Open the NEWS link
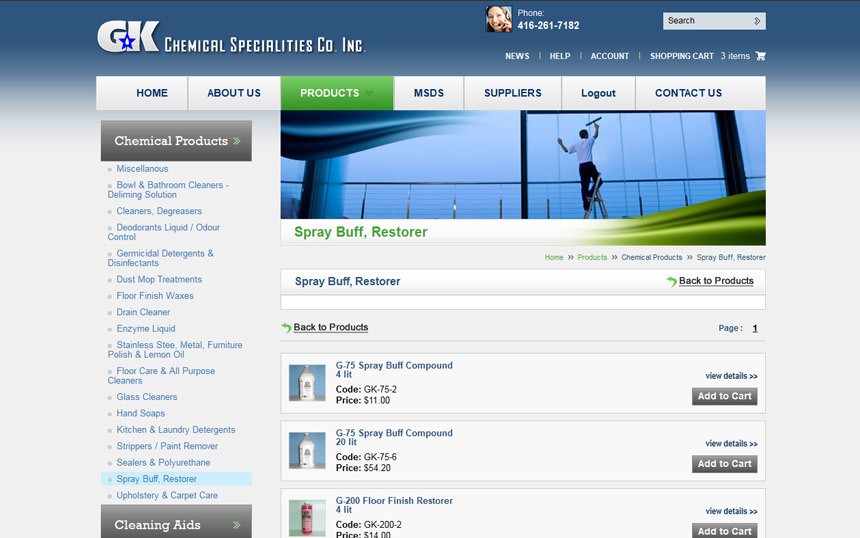 pos(517,56)
